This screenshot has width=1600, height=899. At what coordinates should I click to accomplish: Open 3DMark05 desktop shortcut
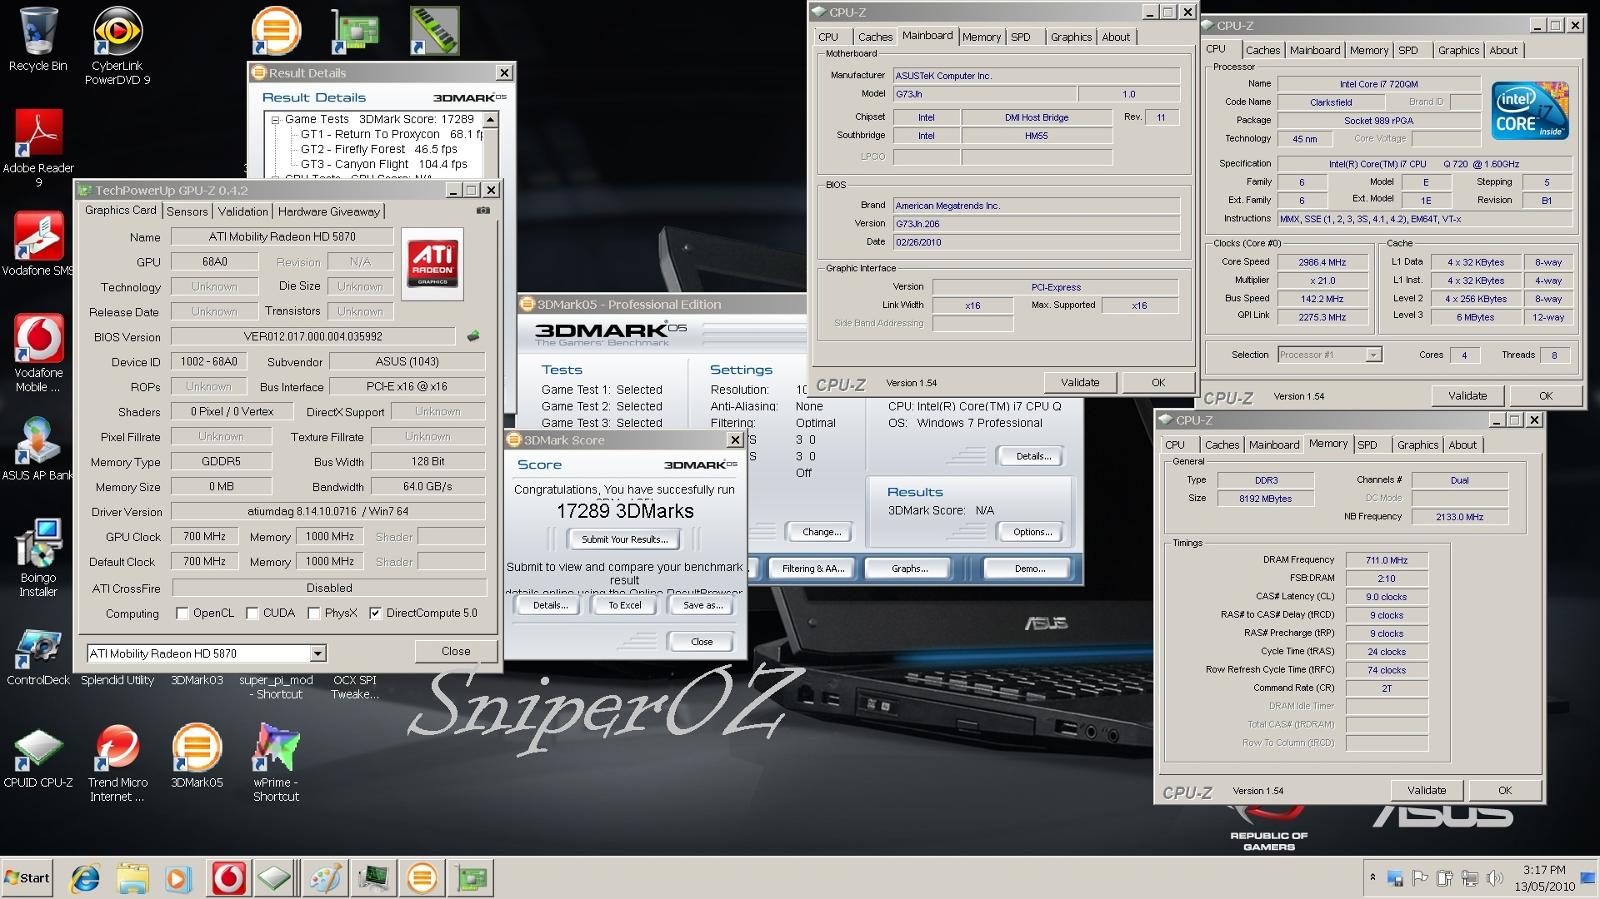coord(196,756)
